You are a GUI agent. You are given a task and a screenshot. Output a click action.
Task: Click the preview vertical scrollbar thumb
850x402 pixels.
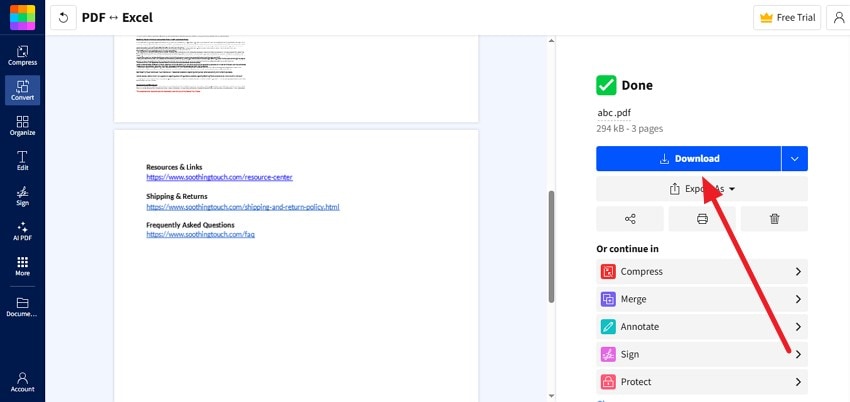coord(551,247)
